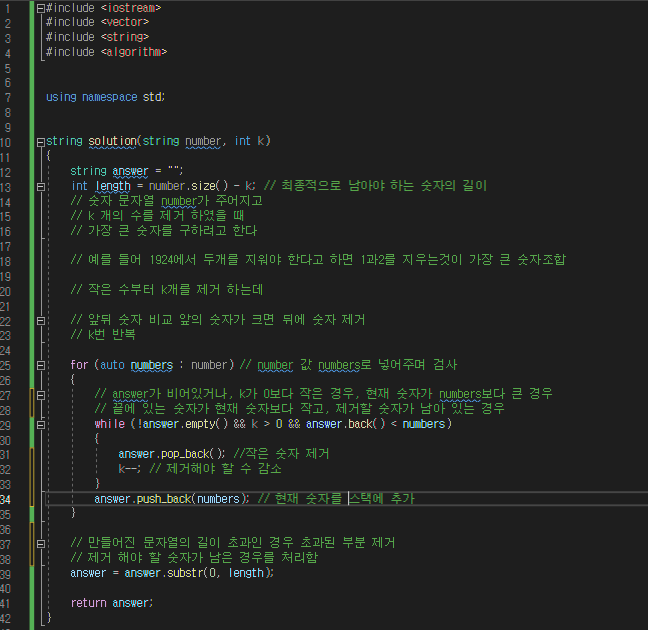Image resolution: width=648 pixels, height=630 pixels.
Task: Collapse the comment block at line 37
Action: click(40, 544)
